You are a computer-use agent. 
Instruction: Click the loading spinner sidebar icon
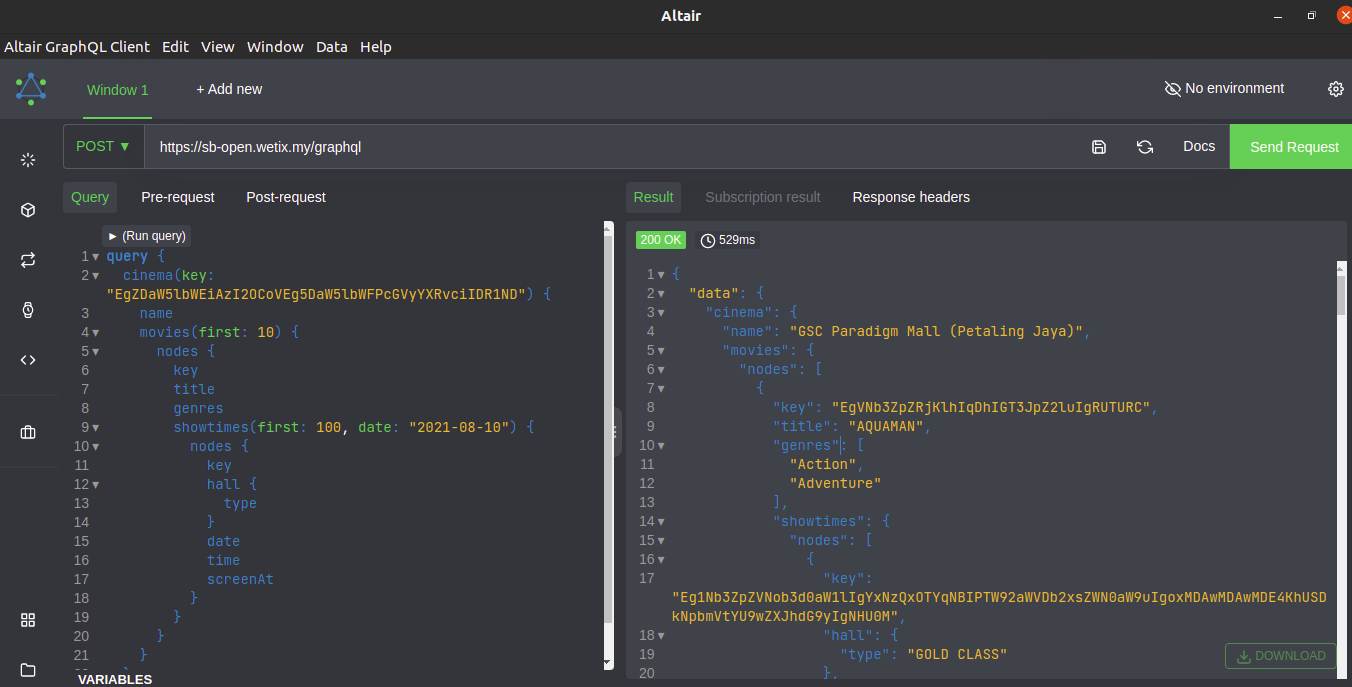coord(28,160)
